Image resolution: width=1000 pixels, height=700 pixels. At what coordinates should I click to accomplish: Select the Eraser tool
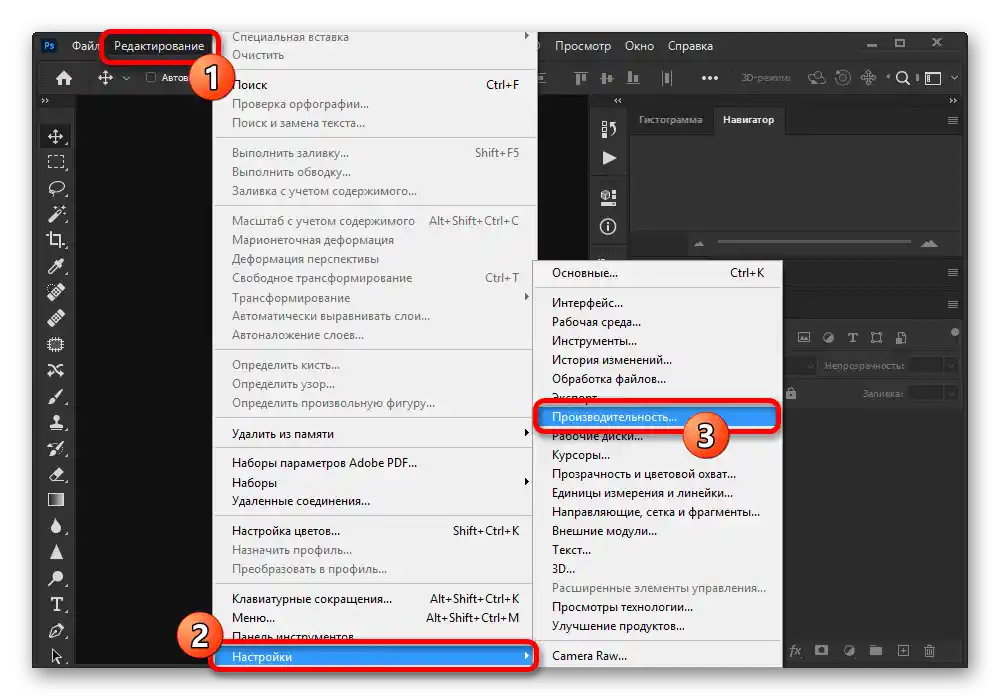click(56, 474)
